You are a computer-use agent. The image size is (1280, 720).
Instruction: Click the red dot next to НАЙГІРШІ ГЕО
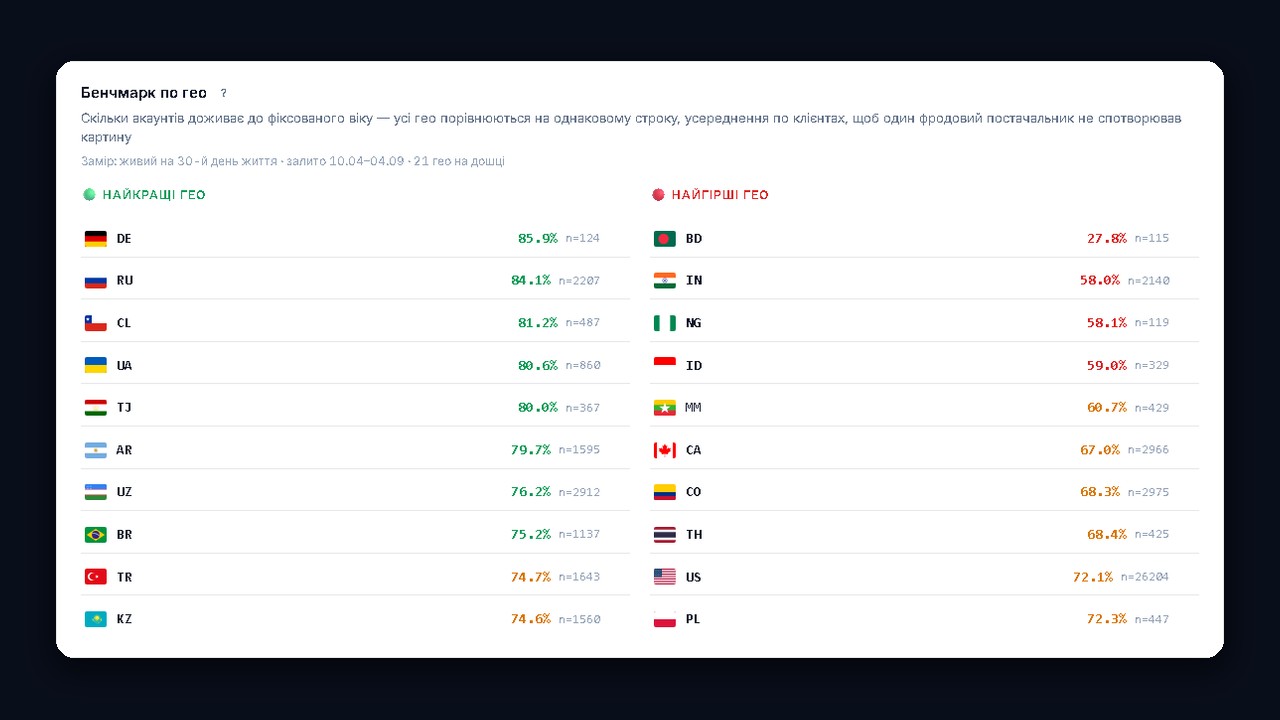tap(658, 195)
